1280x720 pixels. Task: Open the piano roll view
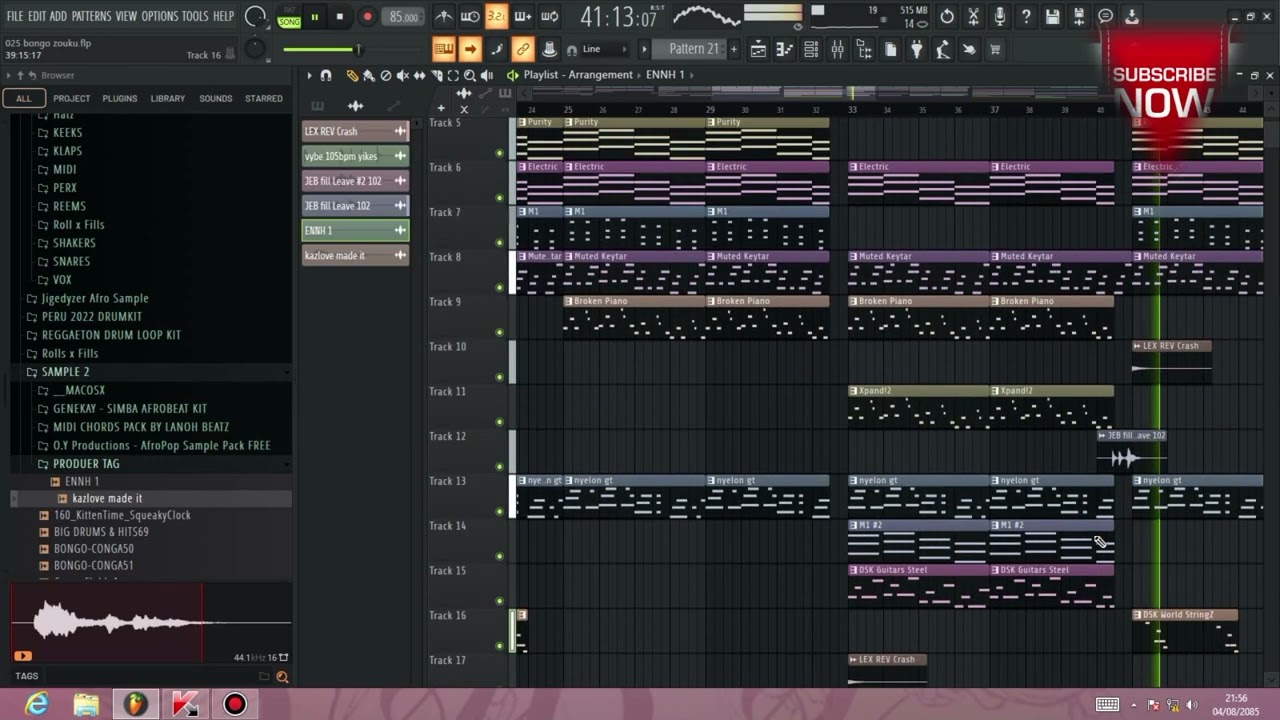pos(784,49)
